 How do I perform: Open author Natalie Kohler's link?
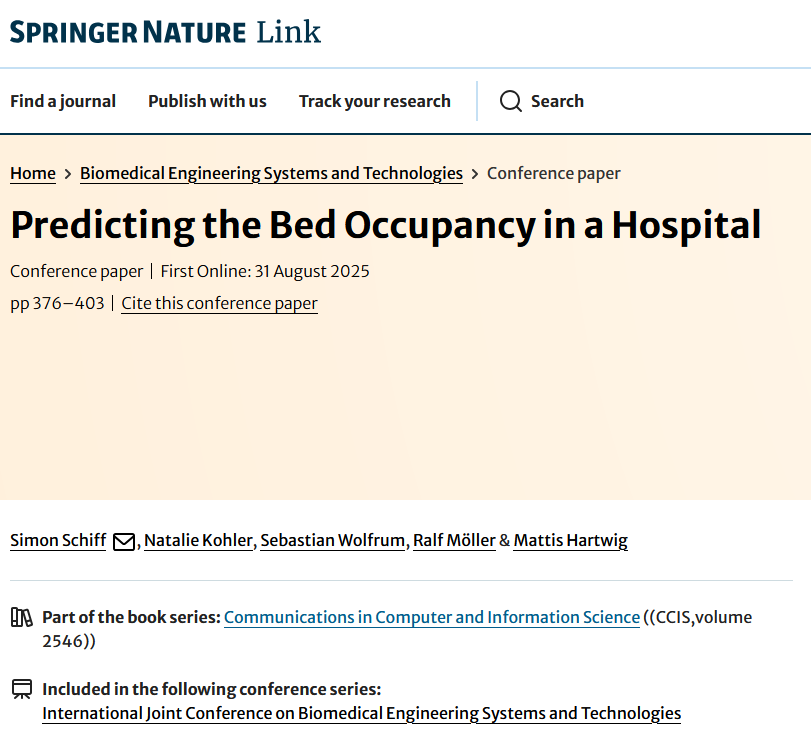tap(199, 540)
